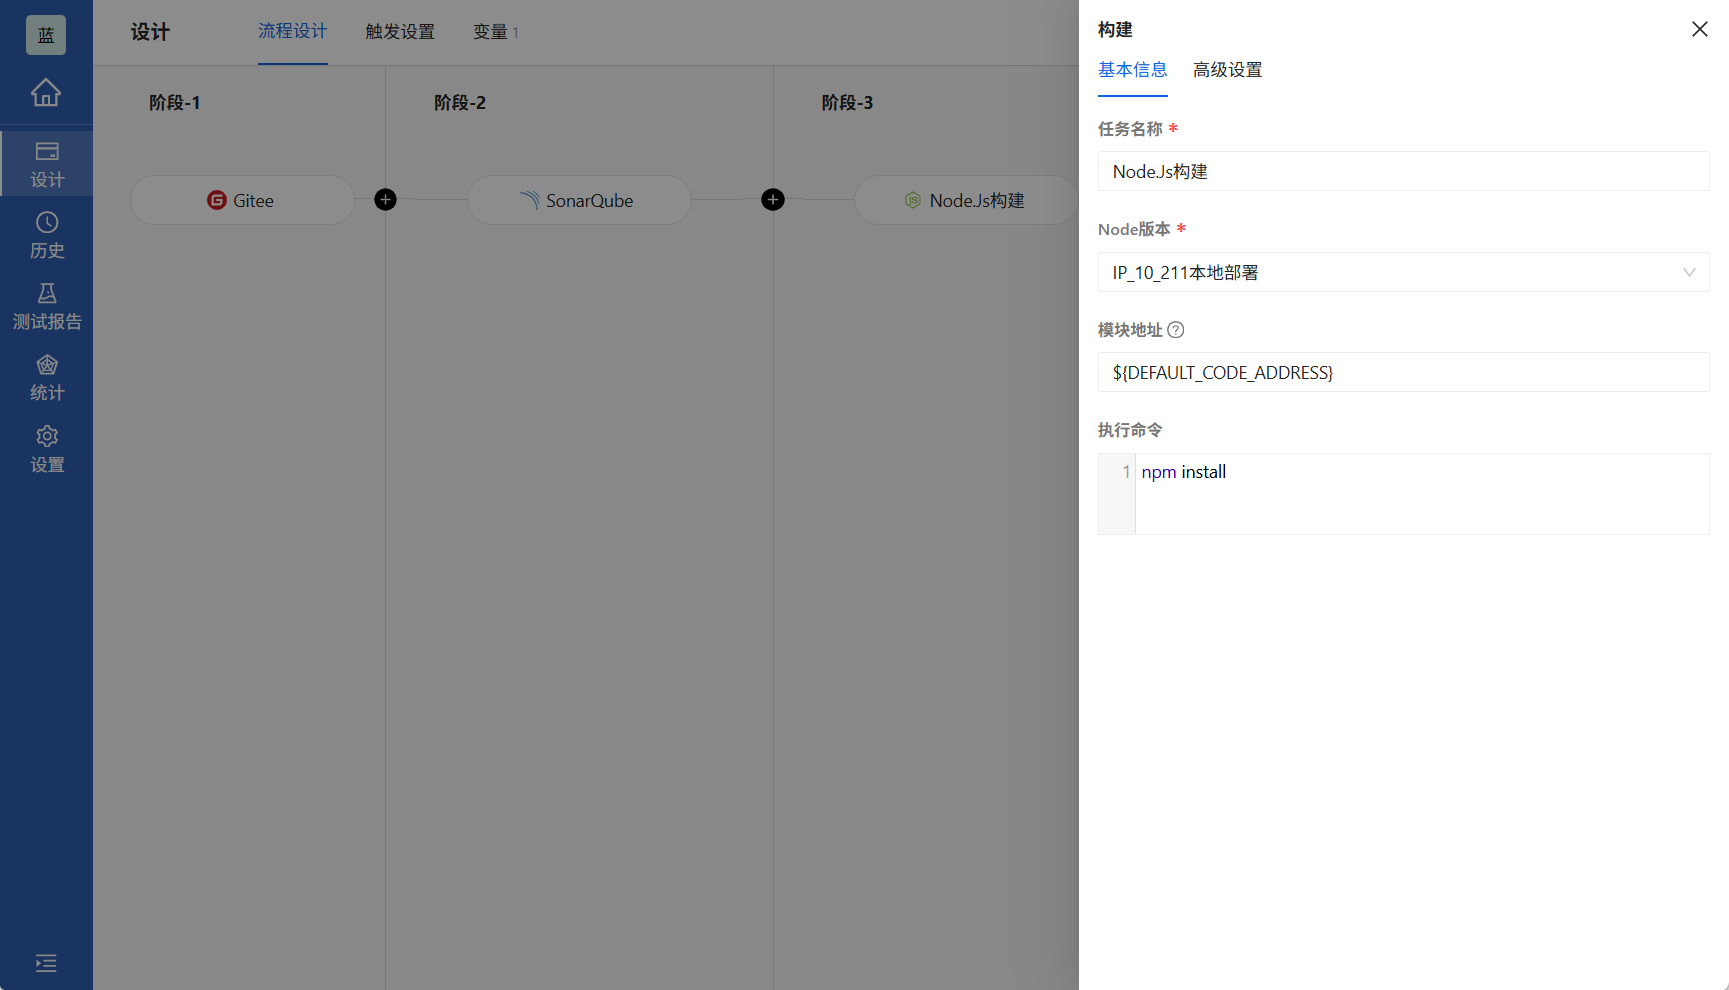1729x990 pixels.
Task: Click the blue 蓝 avatar at top left
Action: click(x=46, y=34)
